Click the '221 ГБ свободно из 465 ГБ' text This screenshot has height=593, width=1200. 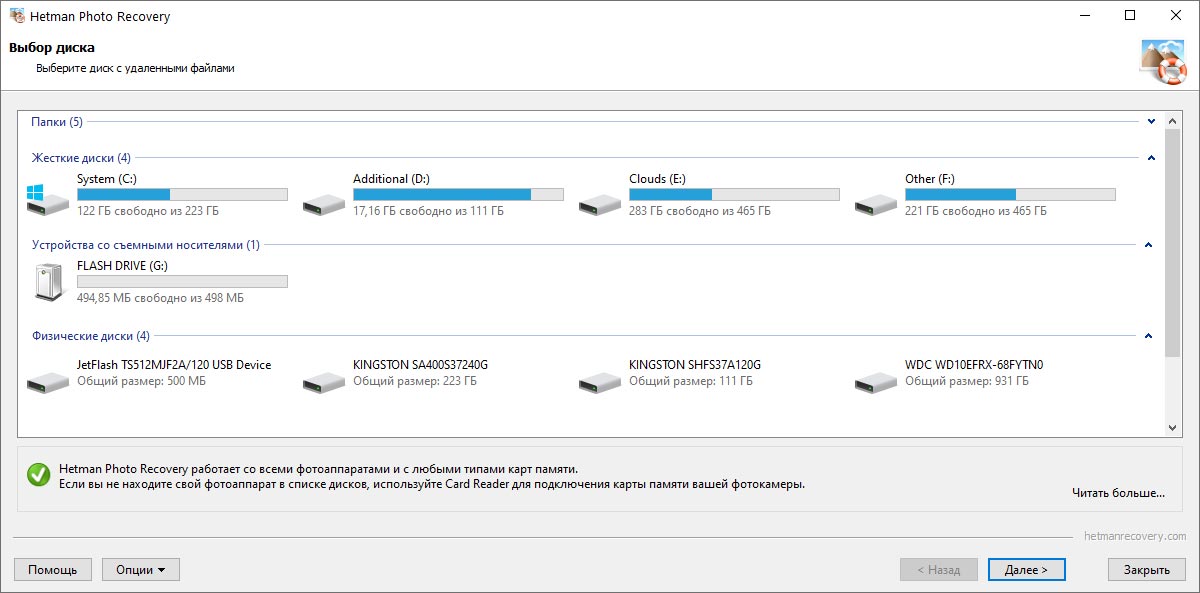pos(976,211)
